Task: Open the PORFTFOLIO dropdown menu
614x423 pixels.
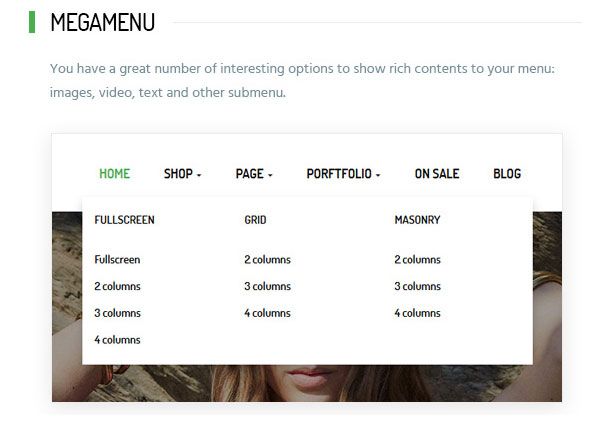Action: [x=343, y=174]
